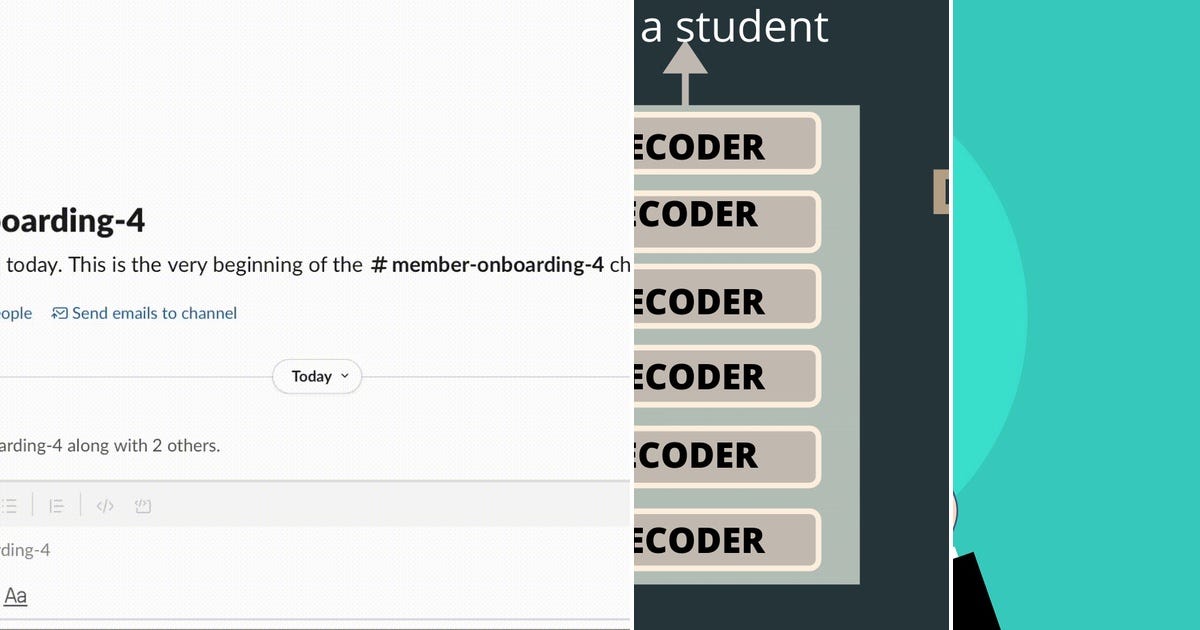The image size is (1200, 630).
Task: Open the Today date dropdown
Action: click(317, 377)
